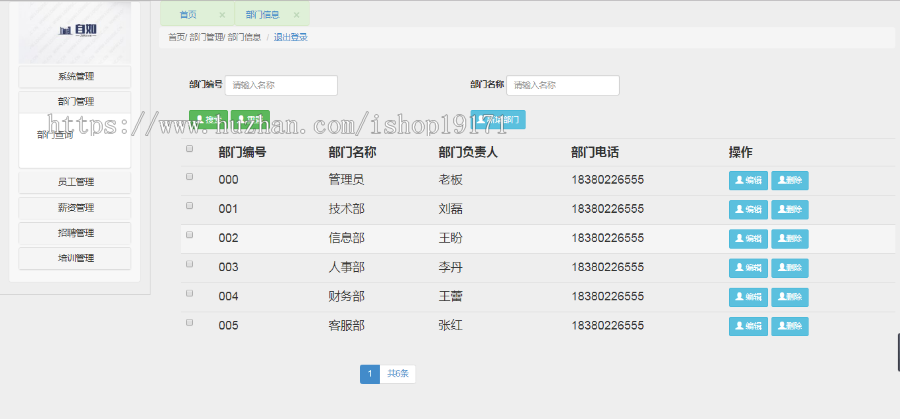Screen dimensions: 900x419
Task: Toggle the select-all checkbox in table header
Action: tap(189, 149)
